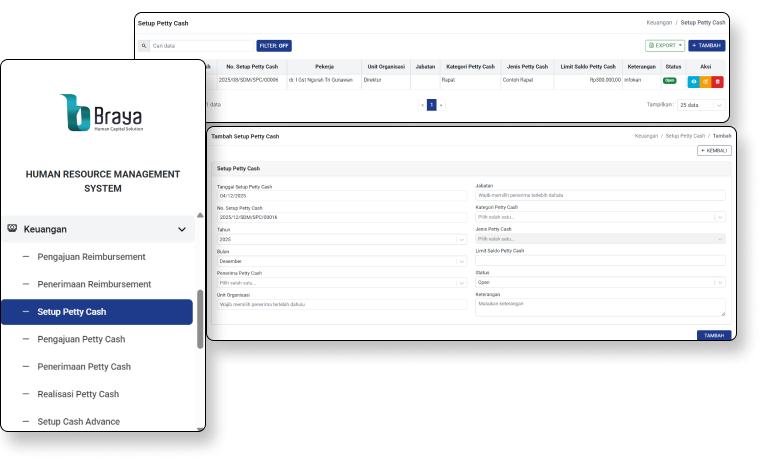Click the sidebar vertical scrollbar

pyautogui.click(x=200, y=320)
